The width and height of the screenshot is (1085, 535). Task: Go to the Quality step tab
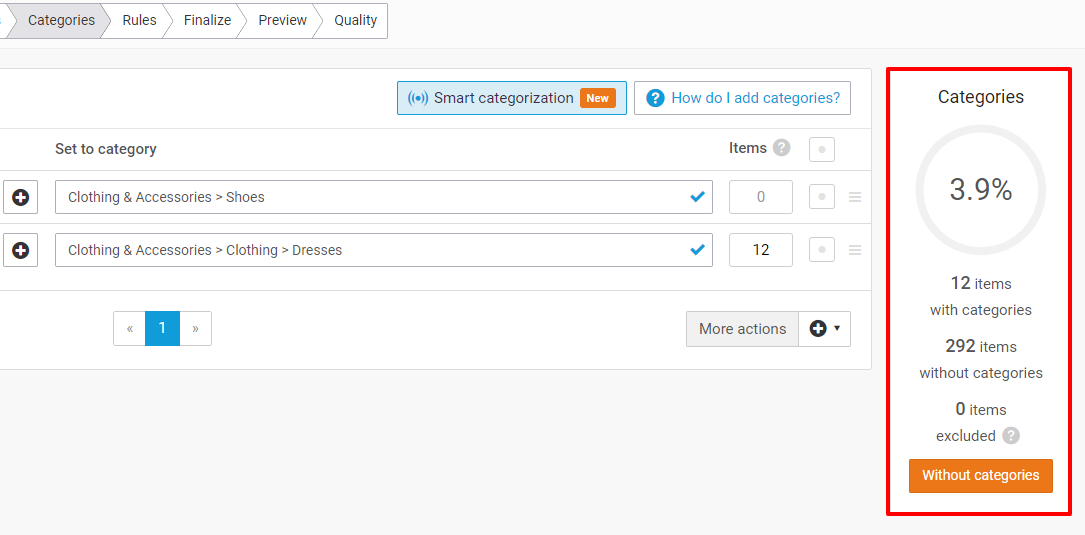coord(356,20)
